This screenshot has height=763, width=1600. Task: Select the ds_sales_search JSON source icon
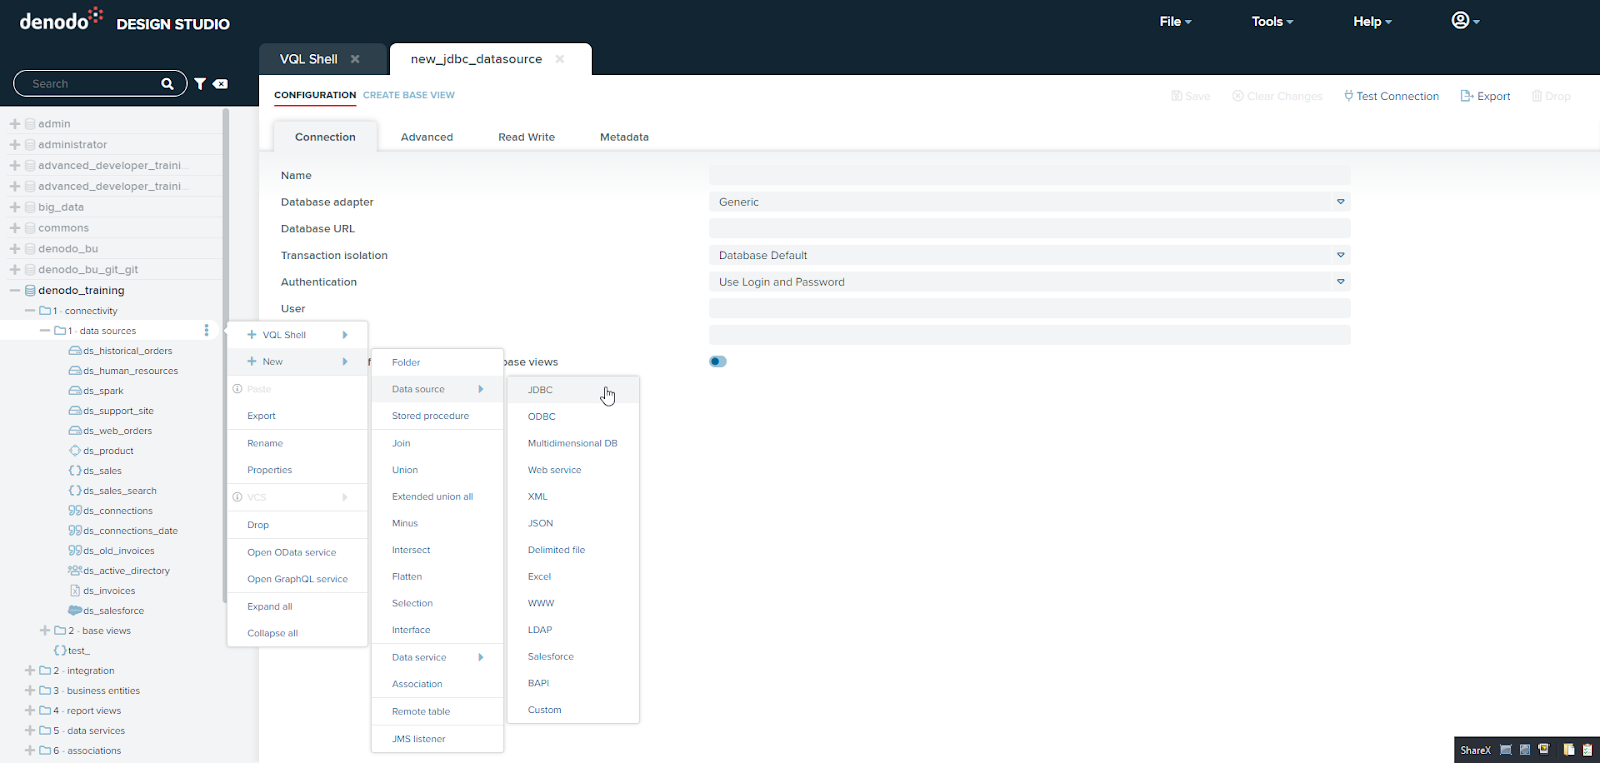(75, 491)
